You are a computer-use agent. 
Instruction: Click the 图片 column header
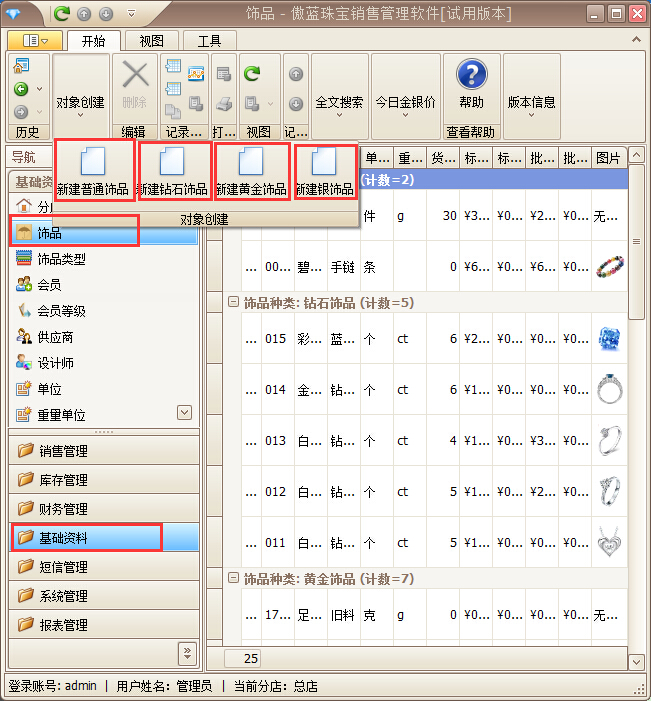(x=607, y=158)
